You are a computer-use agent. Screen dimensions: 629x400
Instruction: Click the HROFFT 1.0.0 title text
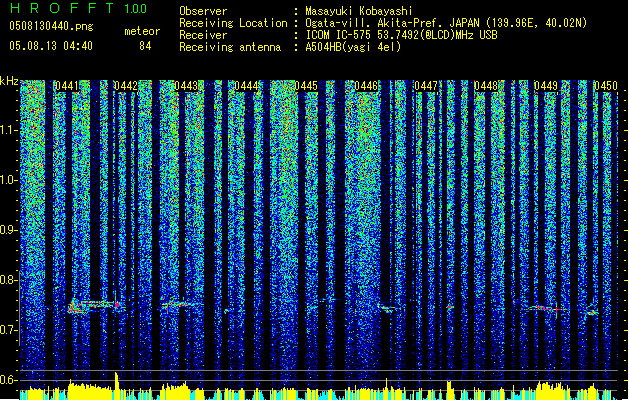79,8
